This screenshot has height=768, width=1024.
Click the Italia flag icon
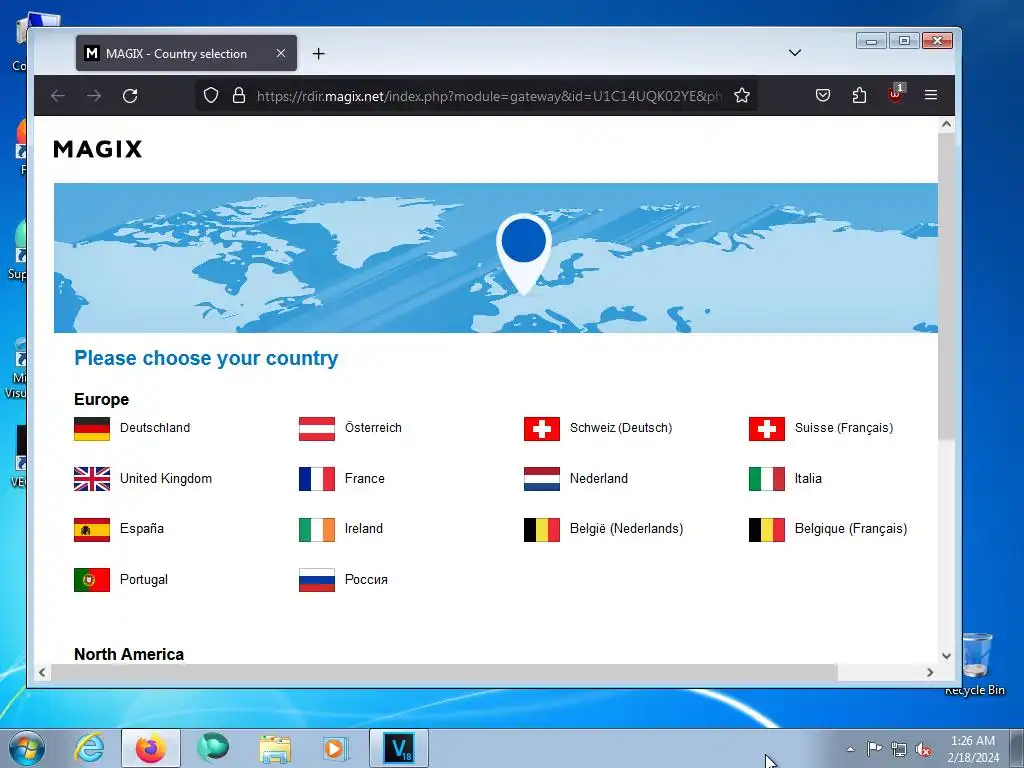point(767,479)
